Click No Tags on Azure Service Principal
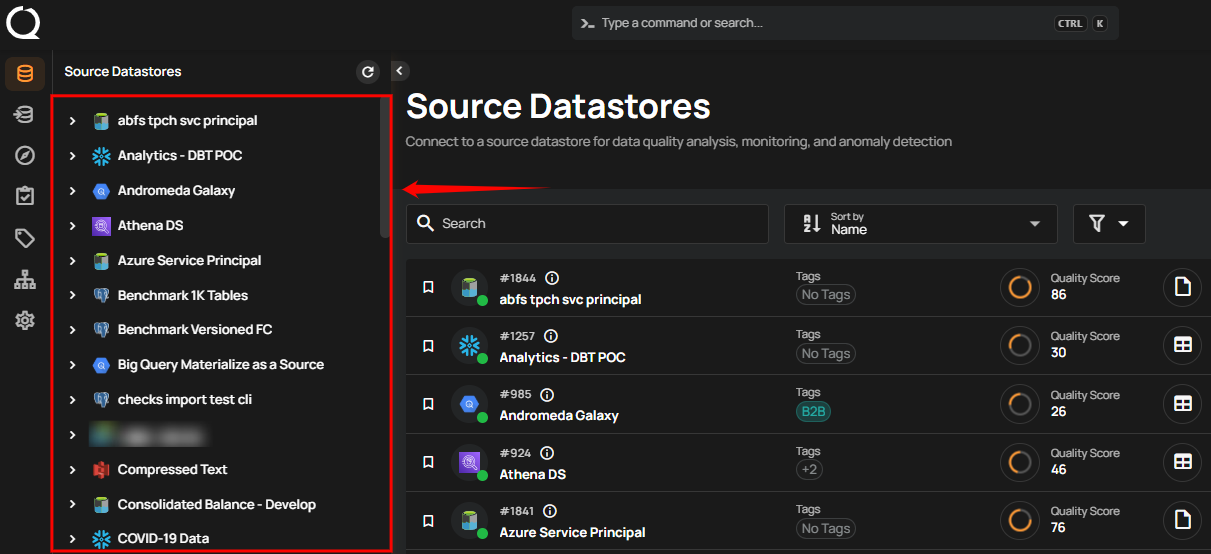Screen dimensions: 1211x554 (825, 528)
